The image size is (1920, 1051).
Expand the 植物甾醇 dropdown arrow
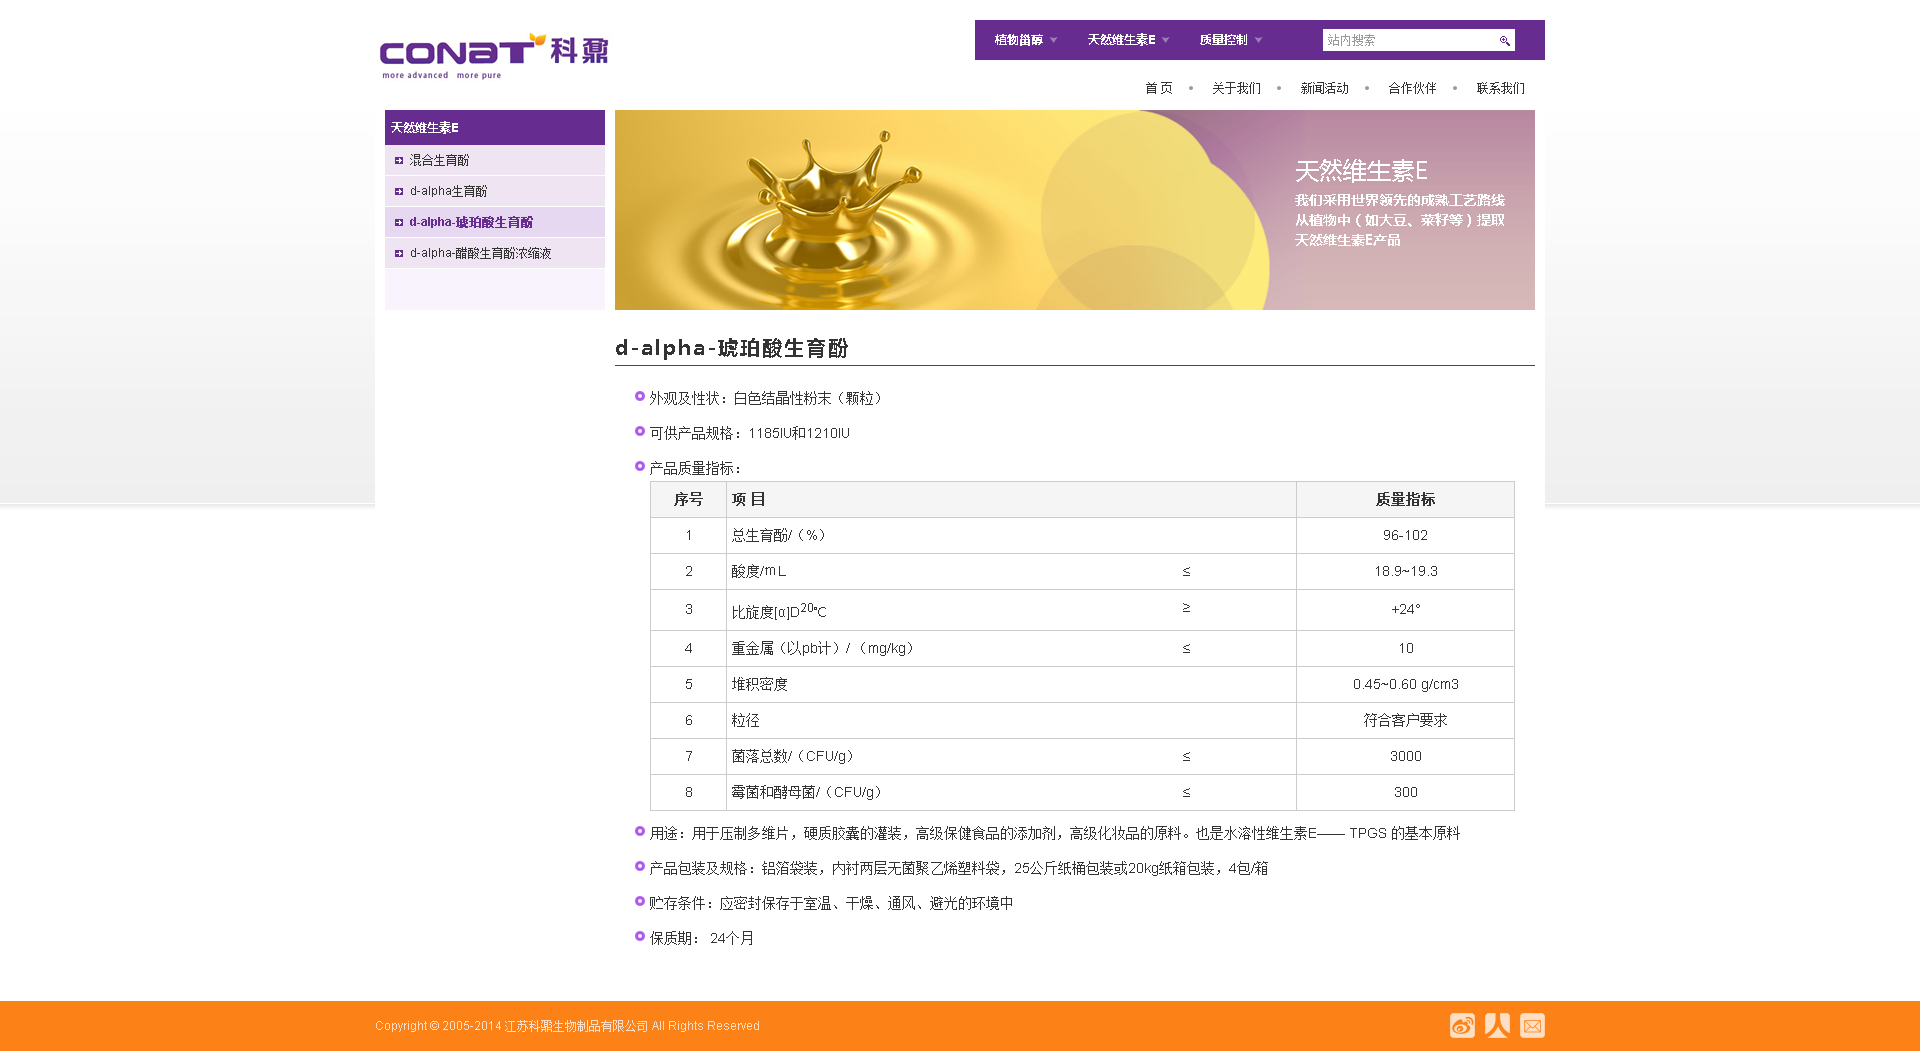[x=1053, y=41]
